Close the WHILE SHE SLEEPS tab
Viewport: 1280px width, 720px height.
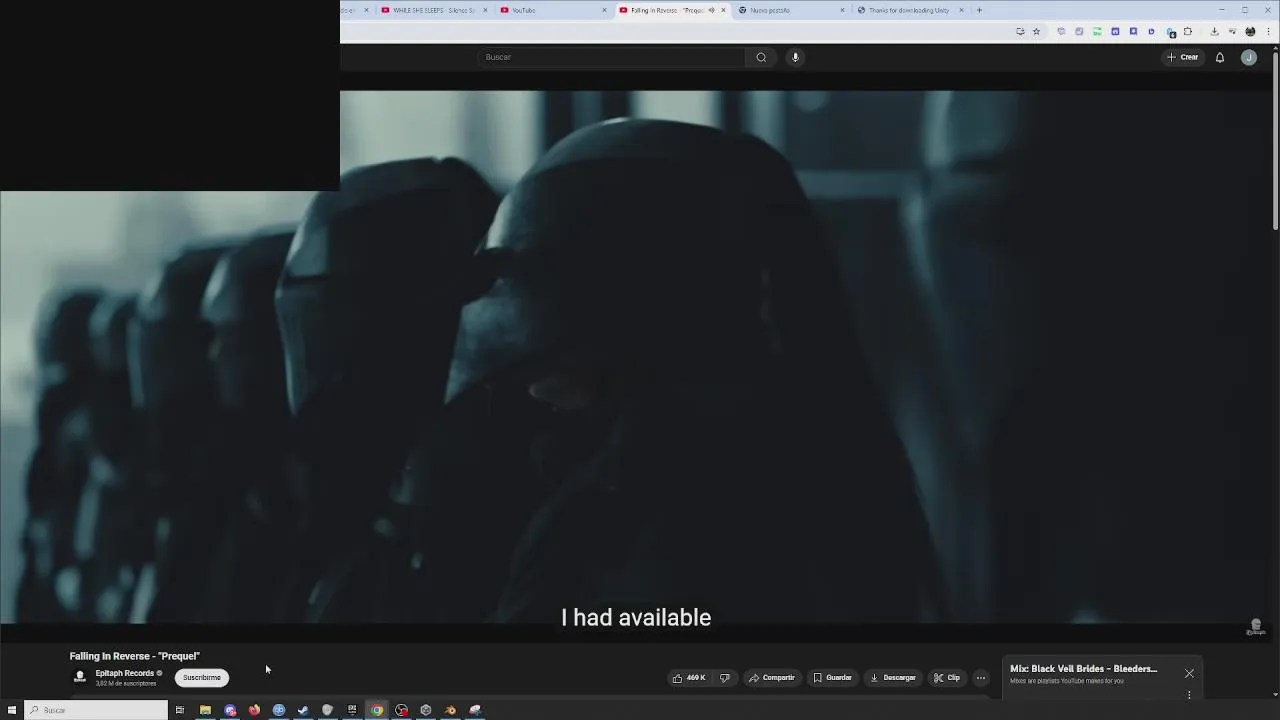[486, 10]
